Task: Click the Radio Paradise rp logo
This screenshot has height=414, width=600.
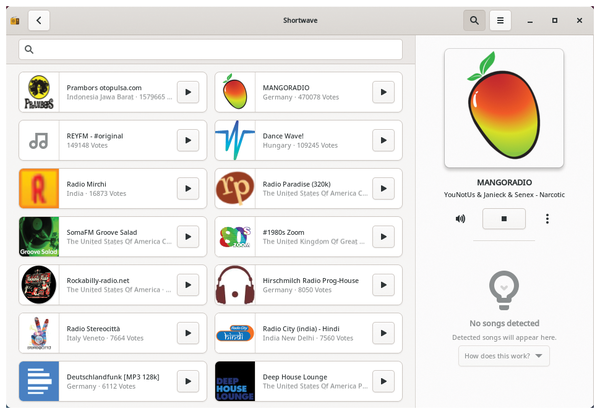Action: 235,188
